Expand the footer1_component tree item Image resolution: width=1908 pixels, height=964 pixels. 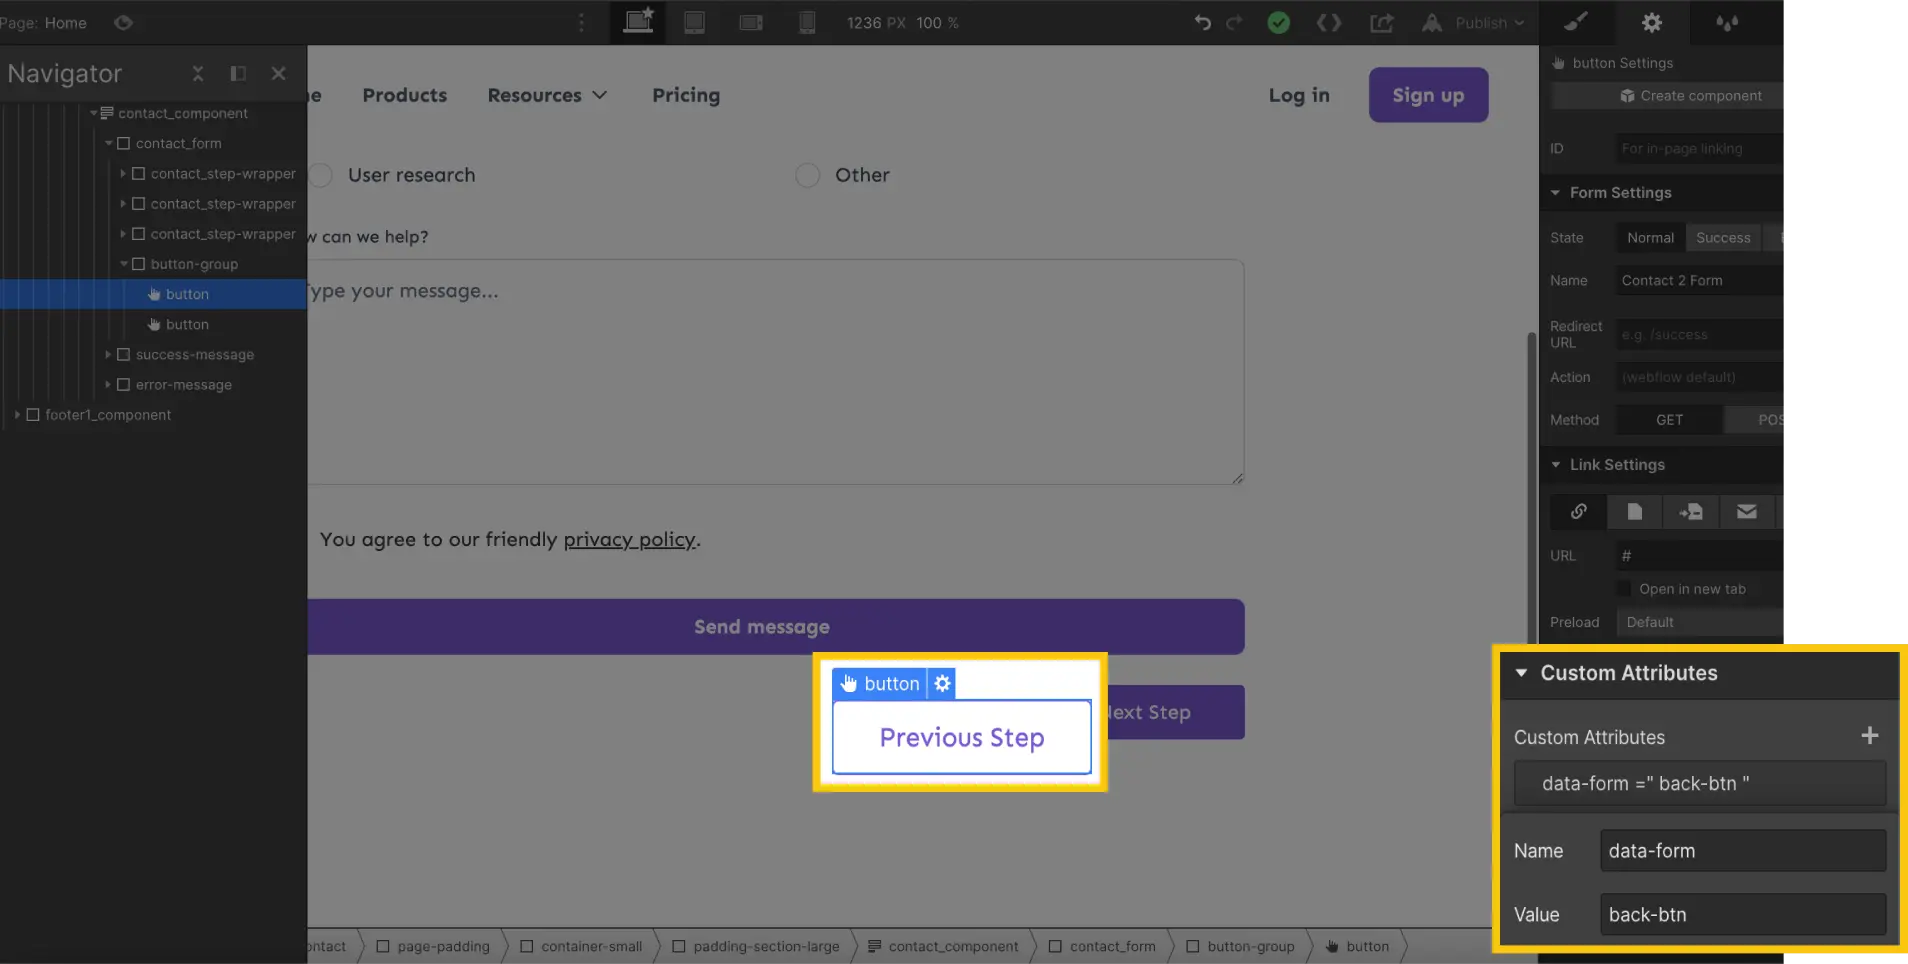tap(17, 414)
